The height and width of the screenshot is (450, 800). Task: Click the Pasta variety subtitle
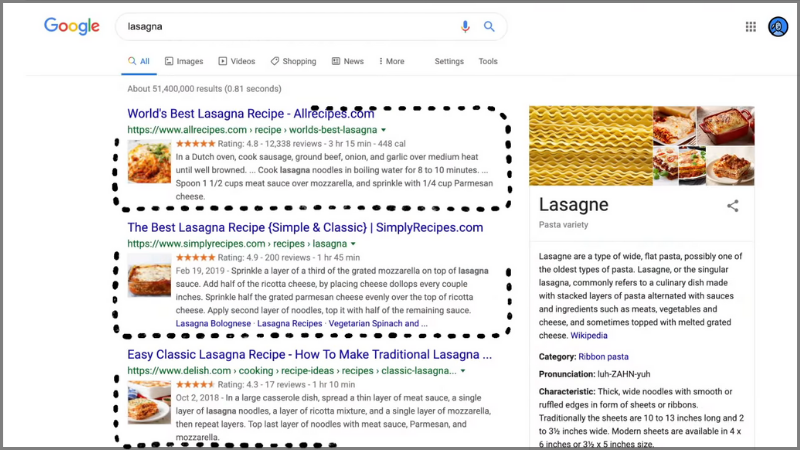(x=563, y=225)
